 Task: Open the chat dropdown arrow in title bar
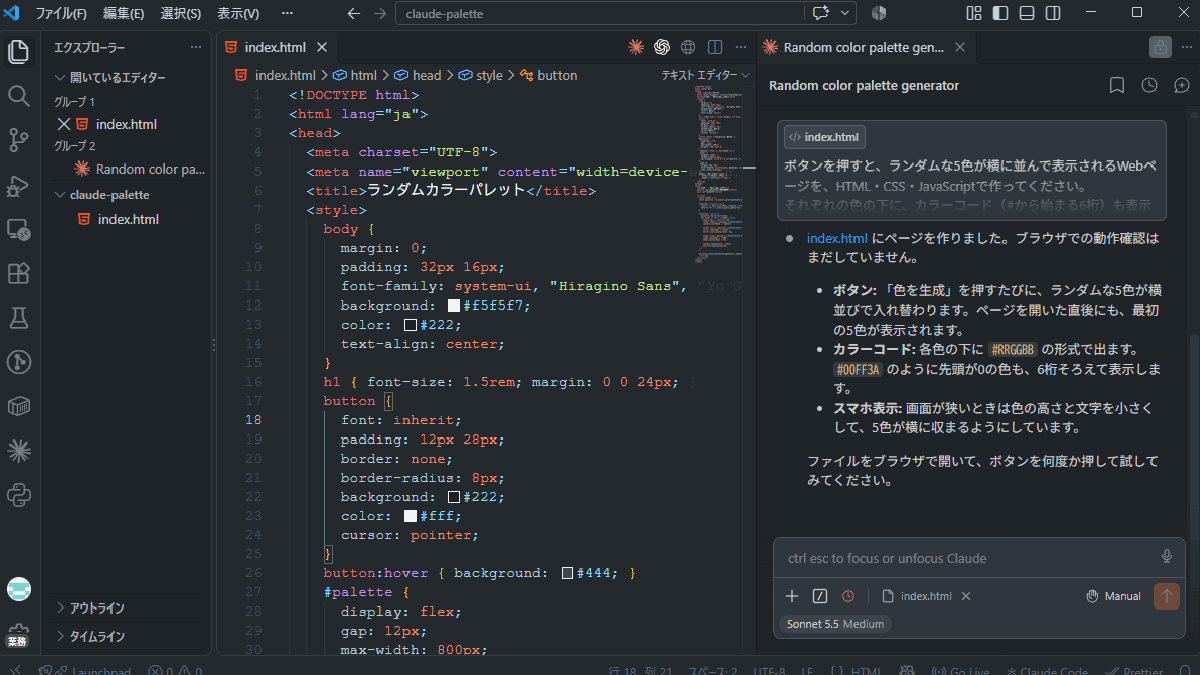click(x=847, y=13)
